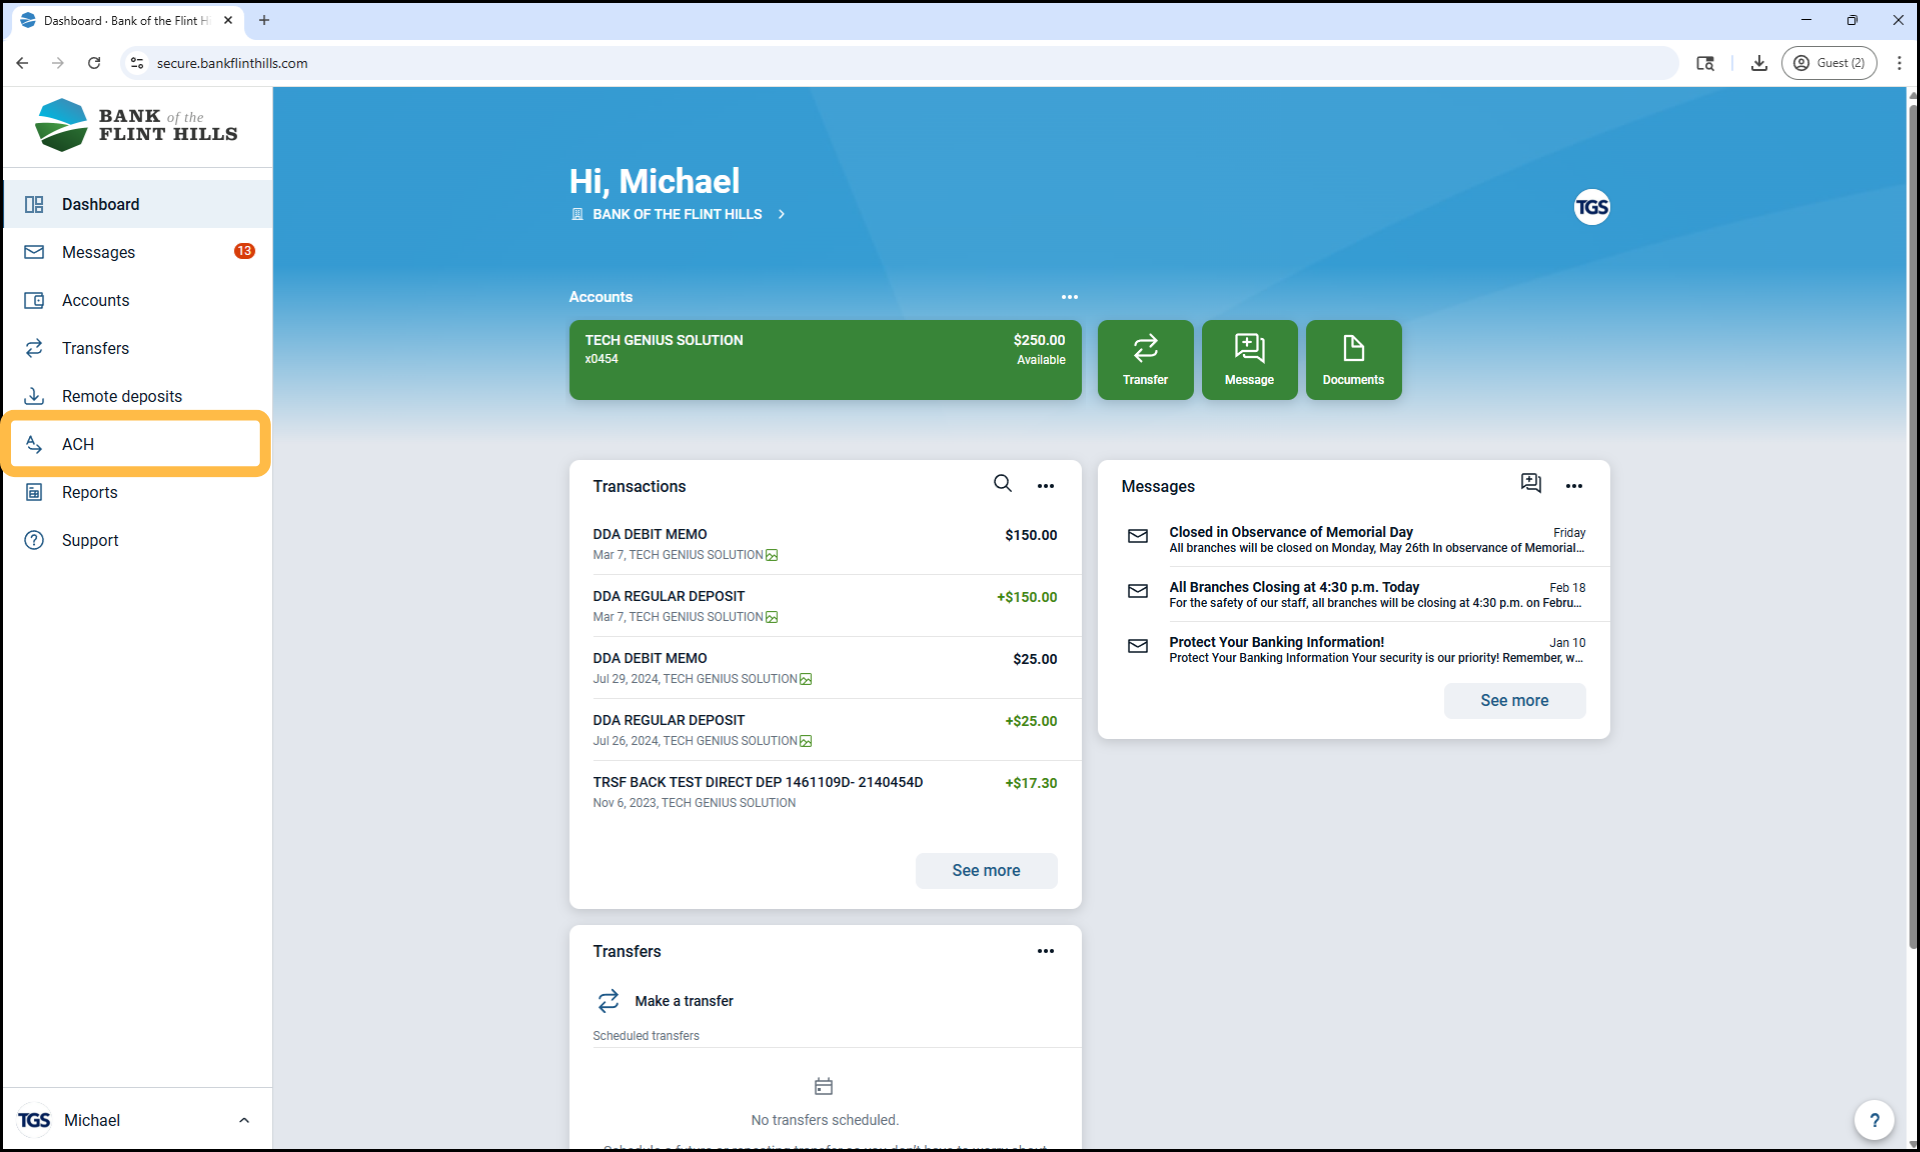Image resolution: width=1920 pixels, height=1152 pixels.
Task: Open the Documents quick action tile
Action: (x=1353, y=360)
